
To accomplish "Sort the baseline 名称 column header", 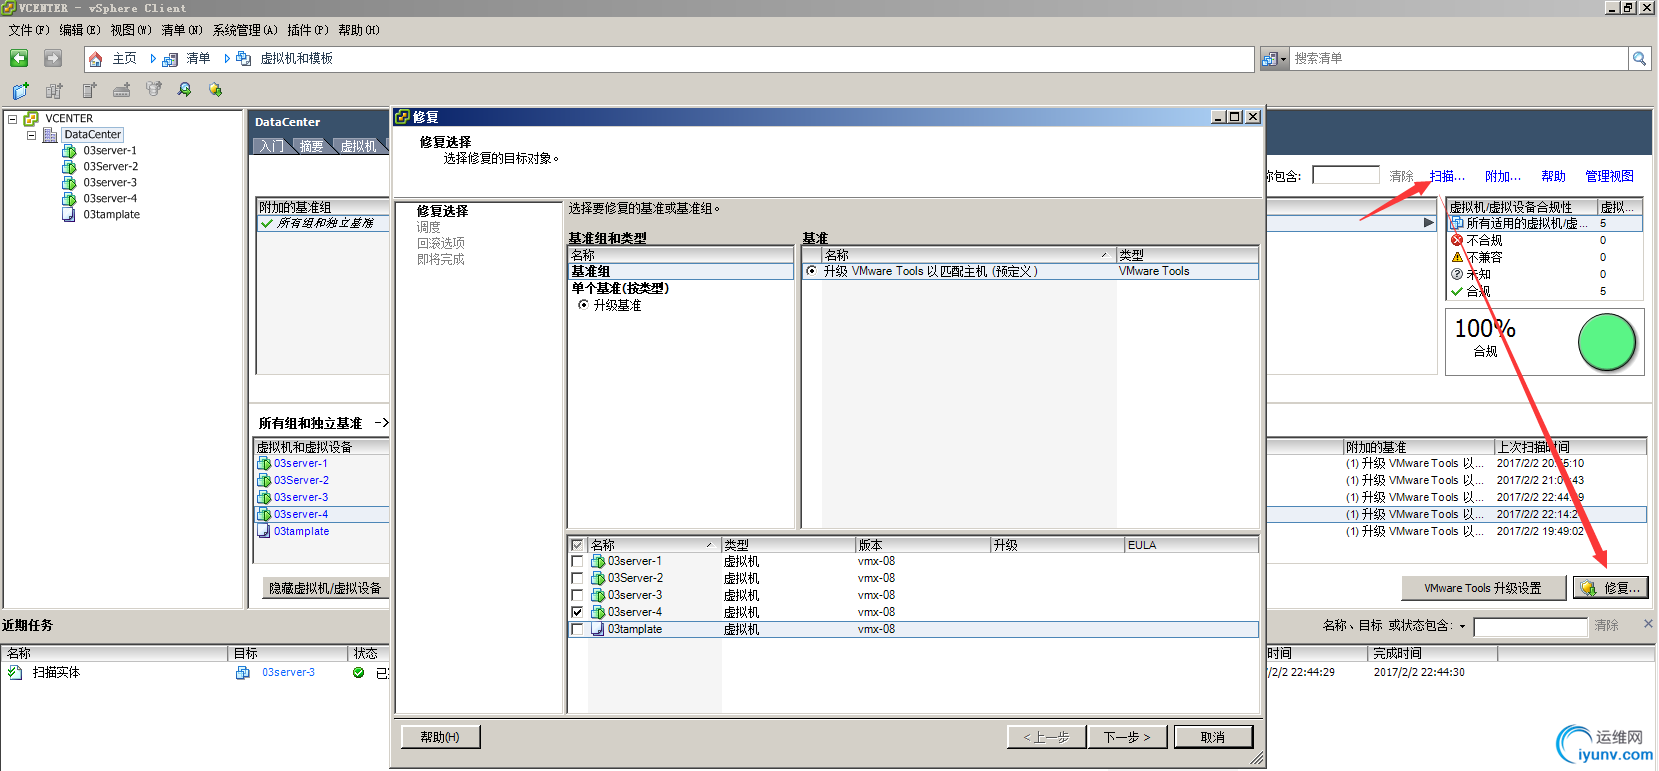I will tap(968, 256).
